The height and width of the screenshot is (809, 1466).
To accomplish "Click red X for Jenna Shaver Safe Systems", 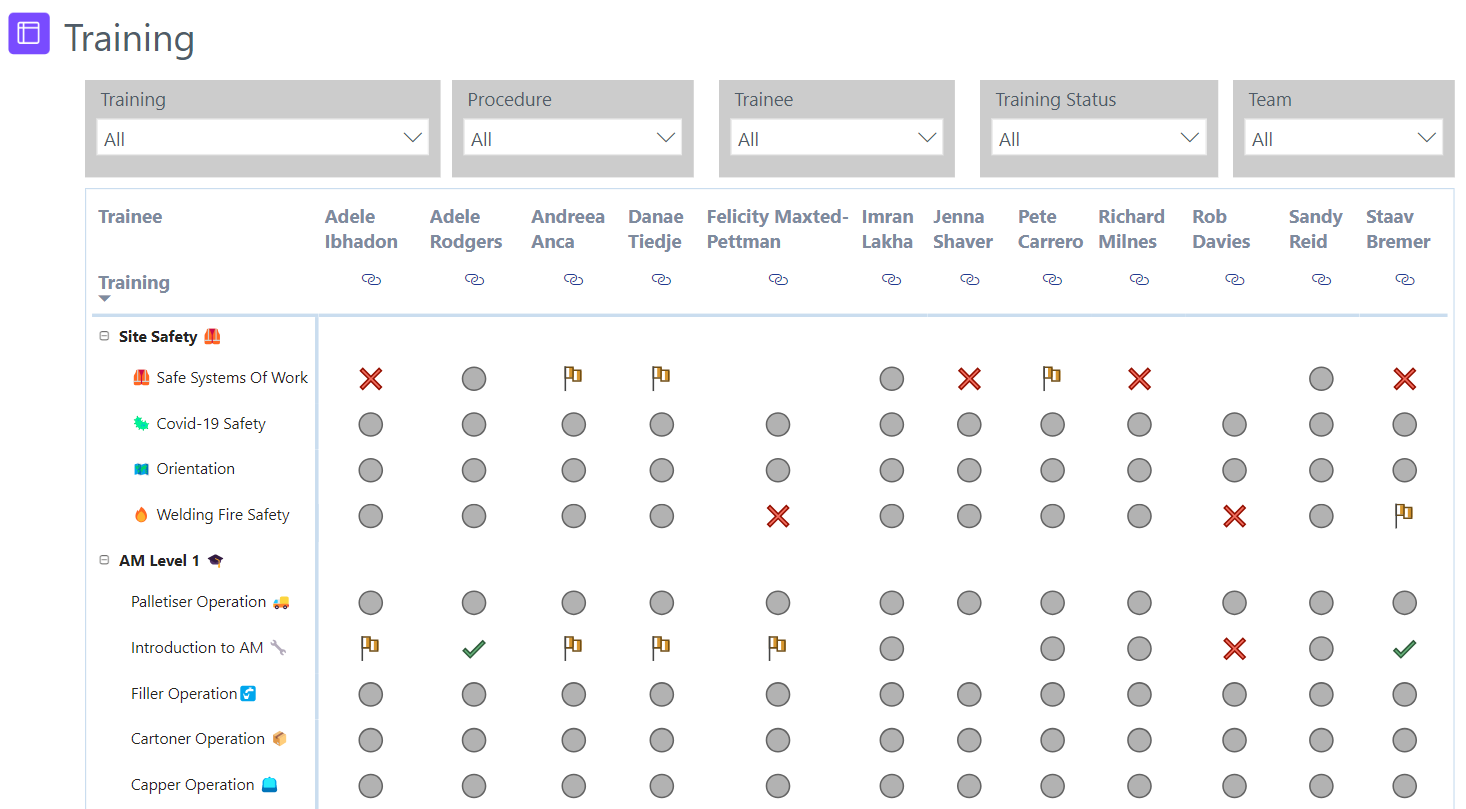I will 969,378.
